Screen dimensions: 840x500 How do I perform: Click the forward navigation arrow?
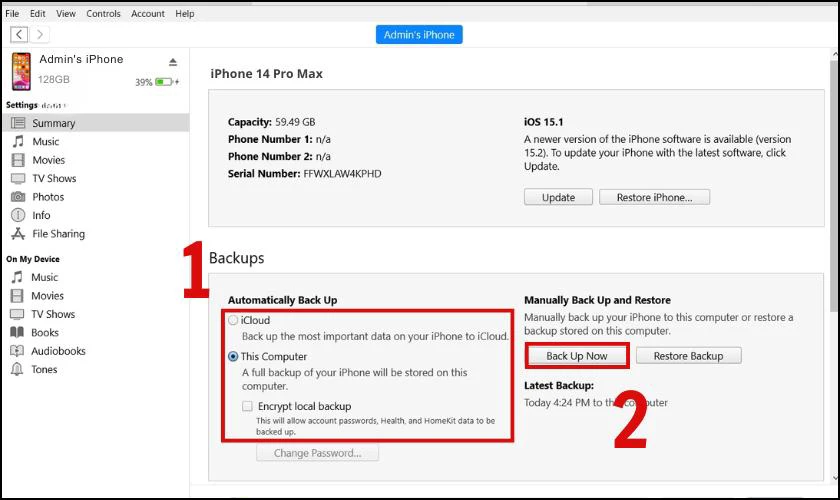pyautogui.click(x=40, y=35)
